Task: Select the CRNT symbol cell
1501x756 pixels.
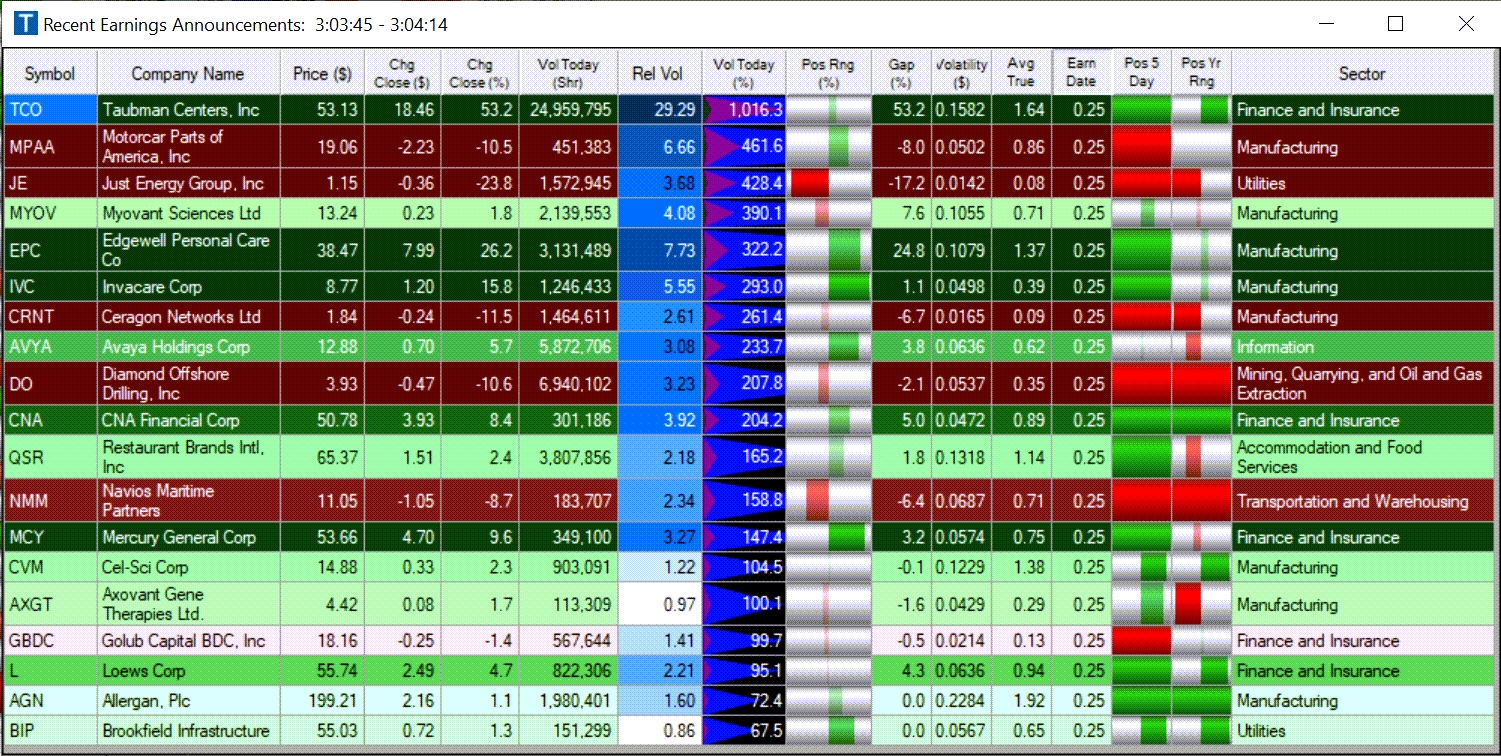Action: (x=50, y=317)
